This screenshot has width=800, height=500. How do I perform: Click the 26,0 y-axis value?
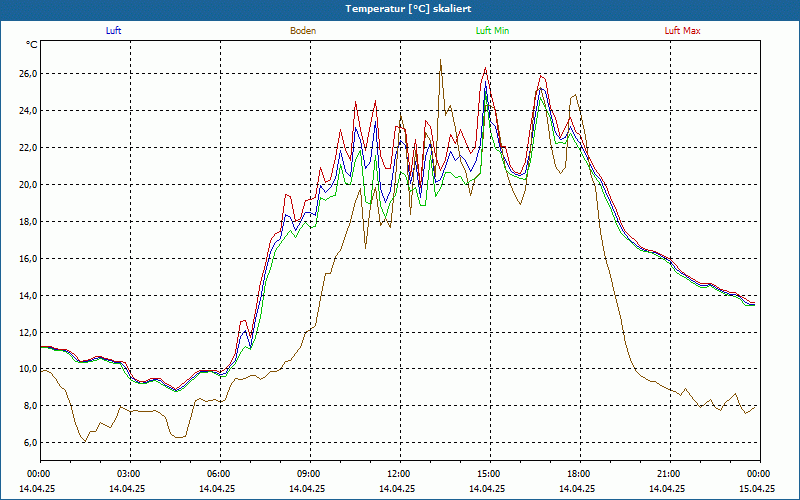28,74
